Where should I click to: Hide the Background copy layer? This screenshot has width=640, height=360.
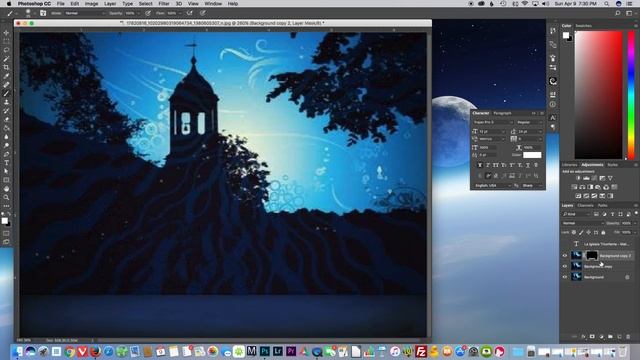click(x=565, y=266)
